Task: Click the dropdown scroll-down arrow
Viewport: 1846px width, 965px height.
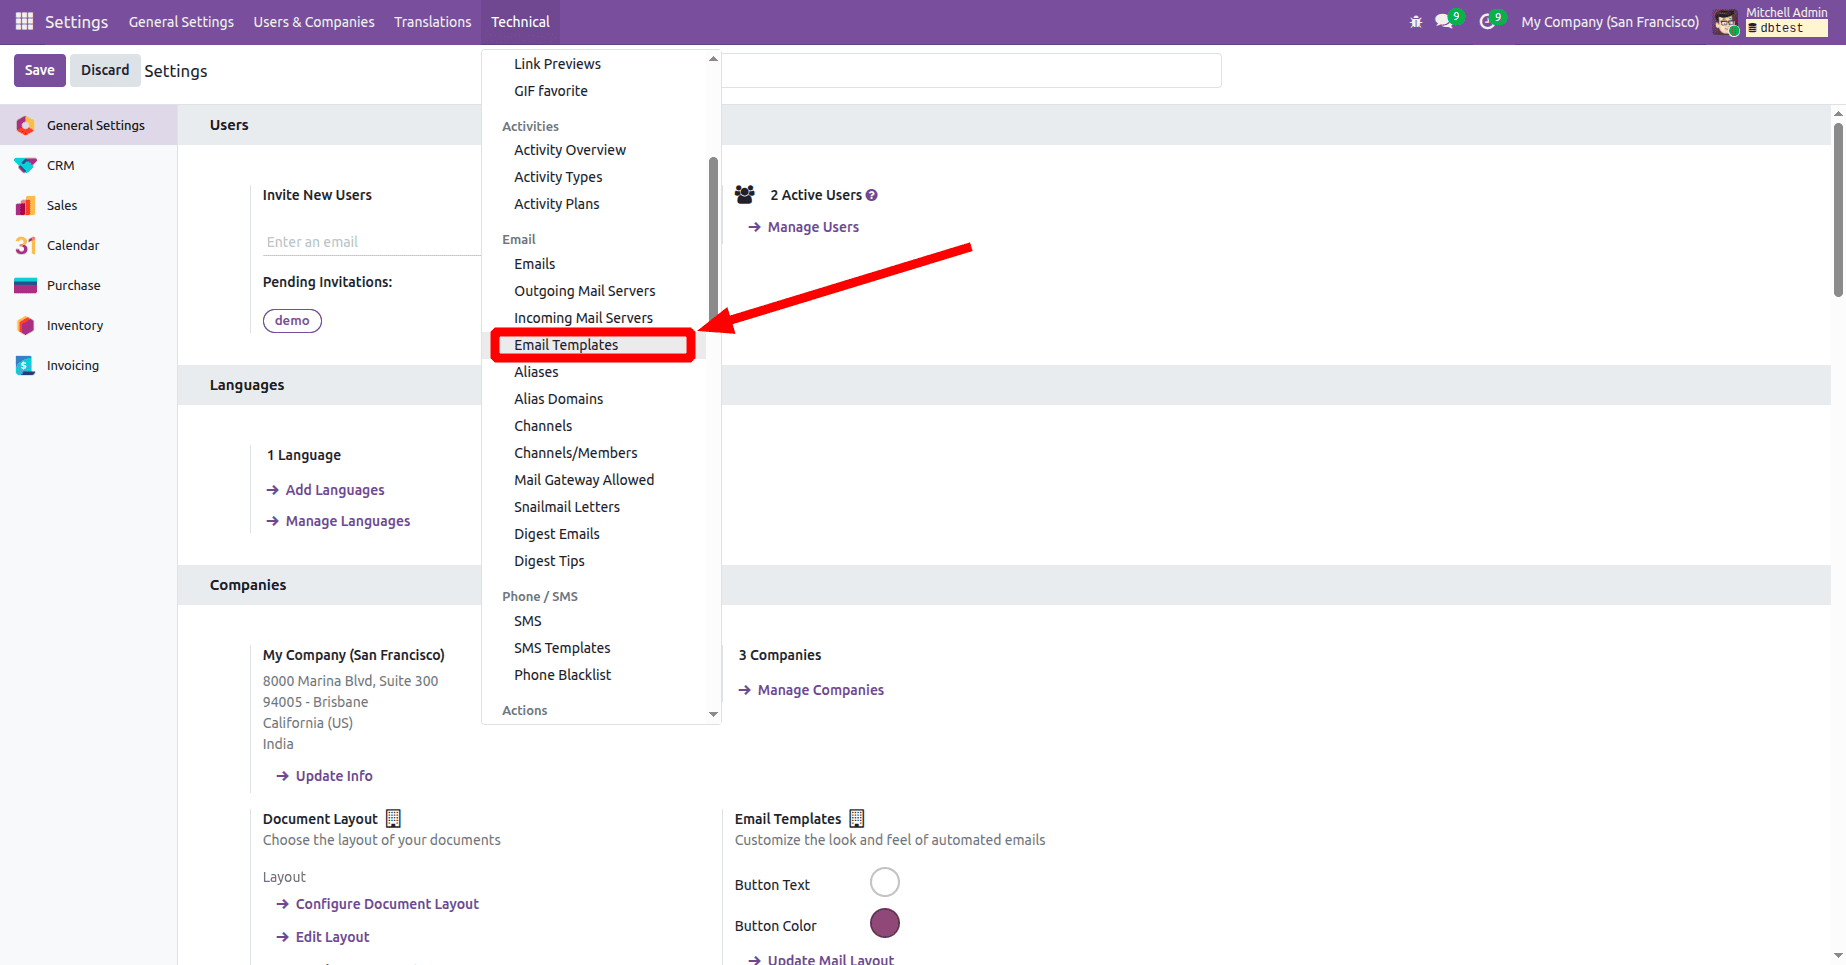Action: pos(713,714)
